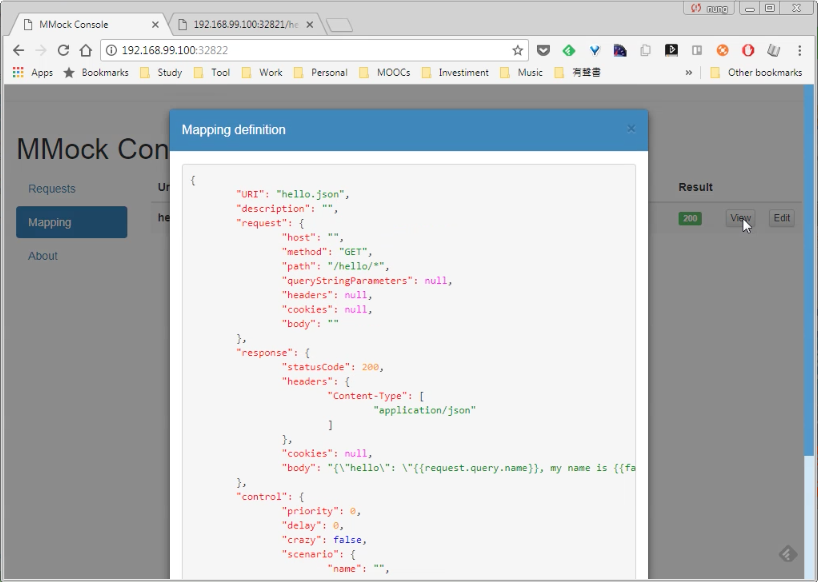Image resolution: width=818 pixels, height=582 pixels.
Task: Click the Edit button for the mapping
Action: pos(781,218)
